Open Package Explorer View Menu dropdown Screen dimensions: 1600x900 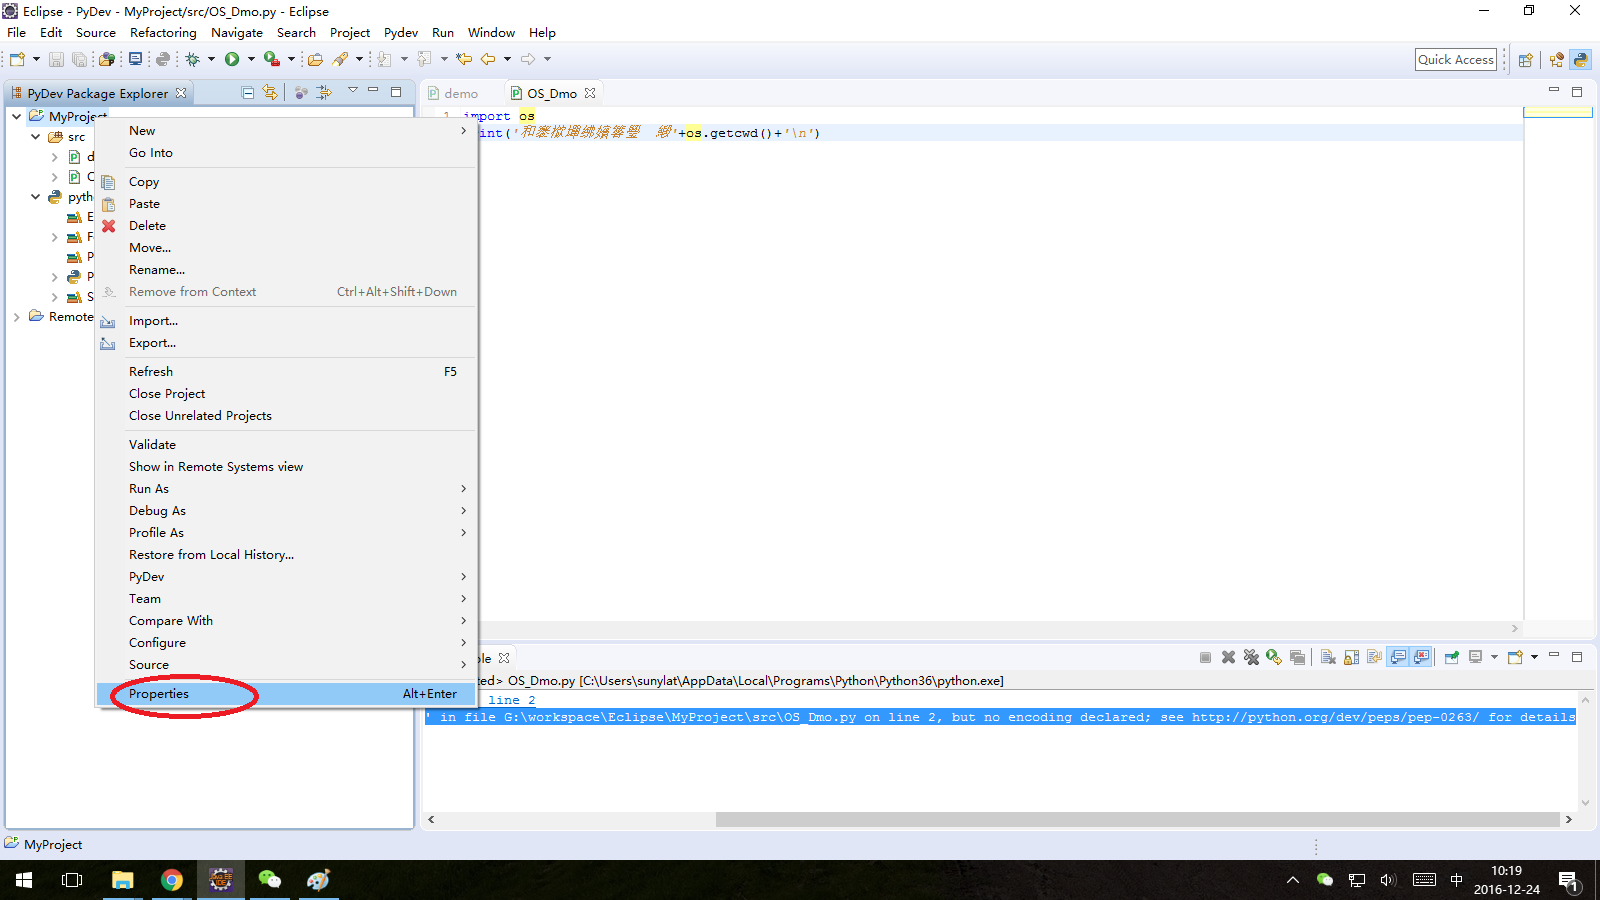pyautogui.click(x=352, y=90)
